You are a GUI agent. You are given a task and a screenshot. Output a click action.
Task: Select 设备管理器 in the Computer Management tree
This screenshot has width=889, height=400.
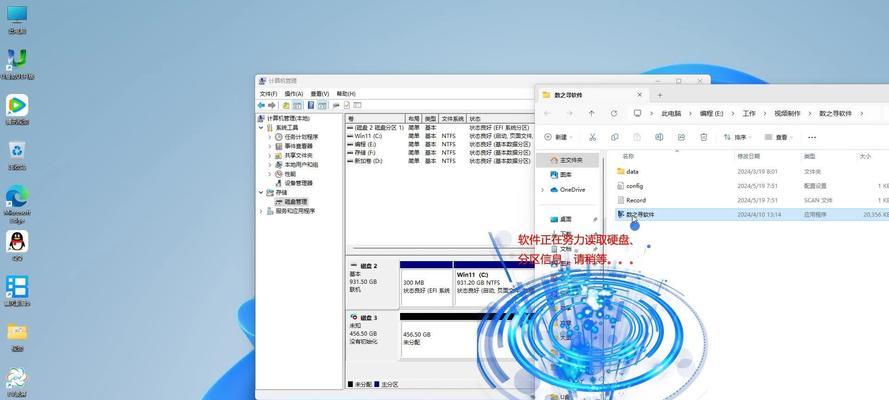coord(294,183)
